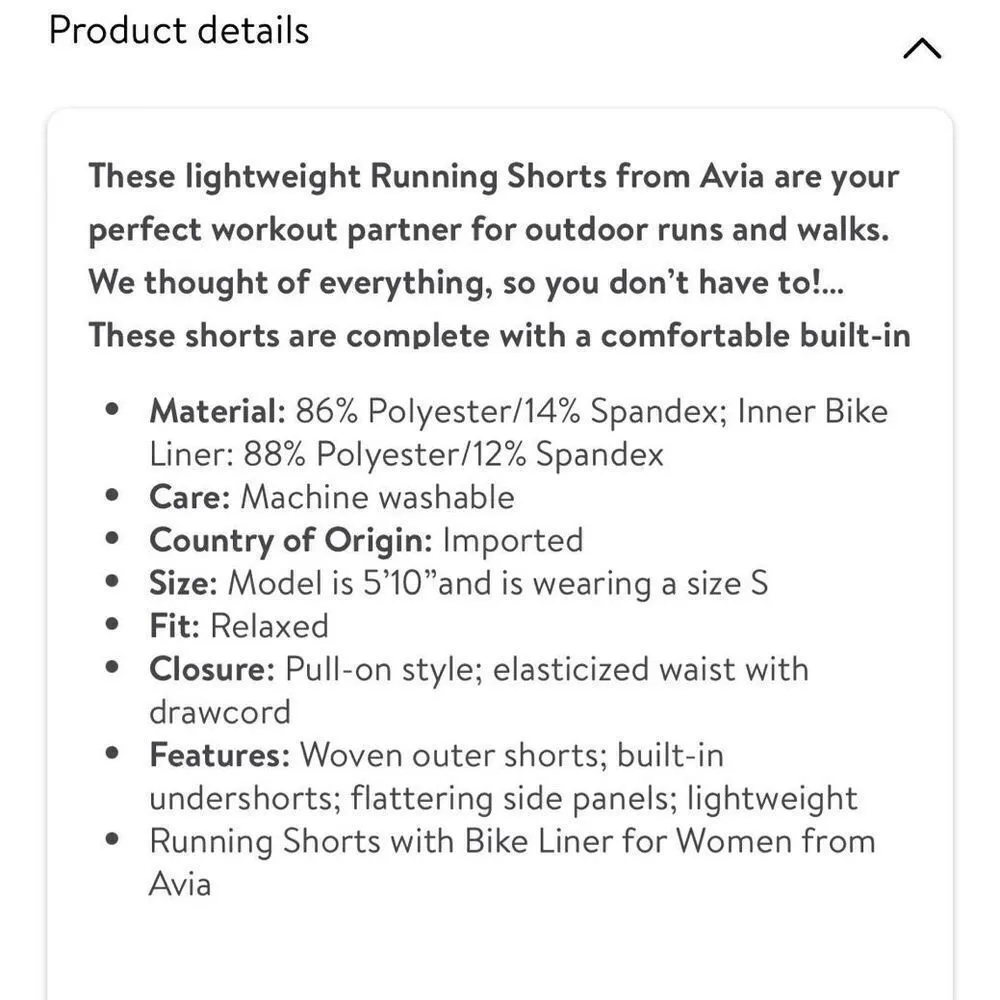Screen dimensions: 1000x1000
Task: Click the Size information line
Action: tap(458, 582)
